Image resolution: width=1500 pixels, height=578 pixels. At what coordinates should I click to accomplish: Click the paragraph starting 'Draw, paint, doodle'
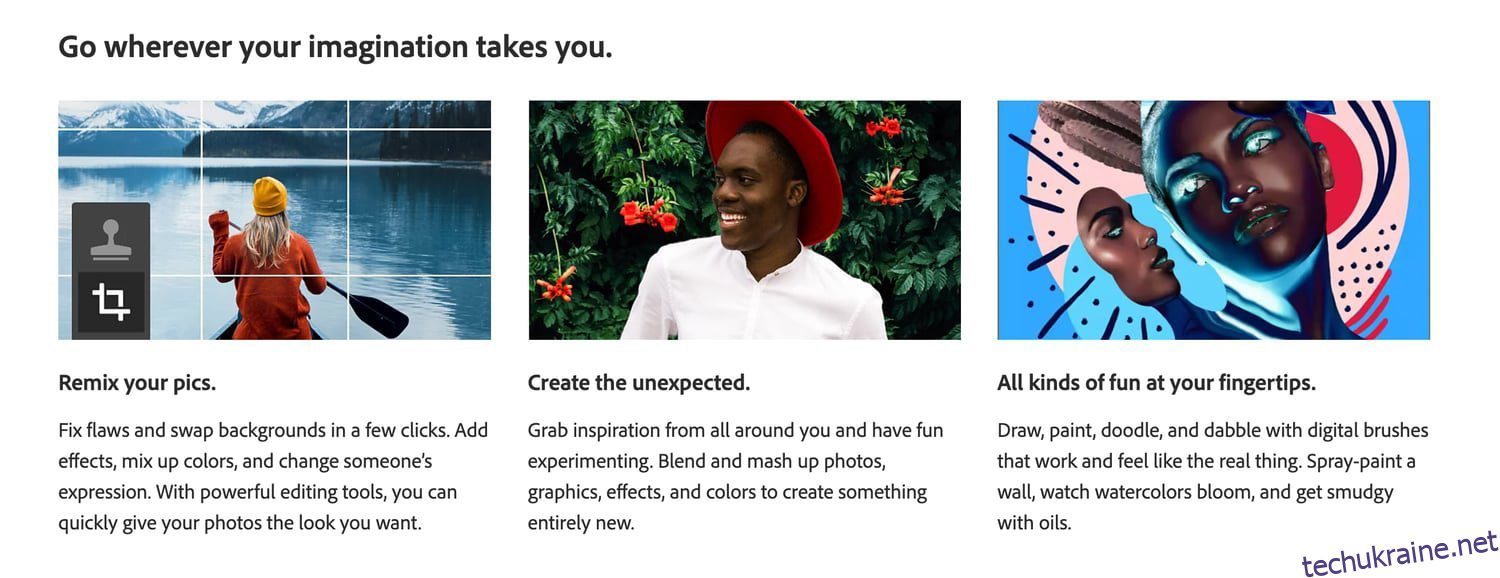tap(1213, 476)
